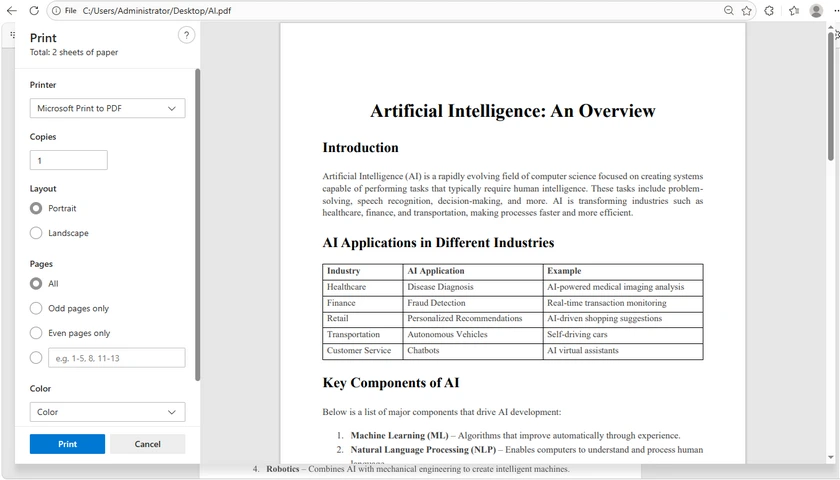Select Odd pages only option
This screenshot has height=480, width=840.
36,308
